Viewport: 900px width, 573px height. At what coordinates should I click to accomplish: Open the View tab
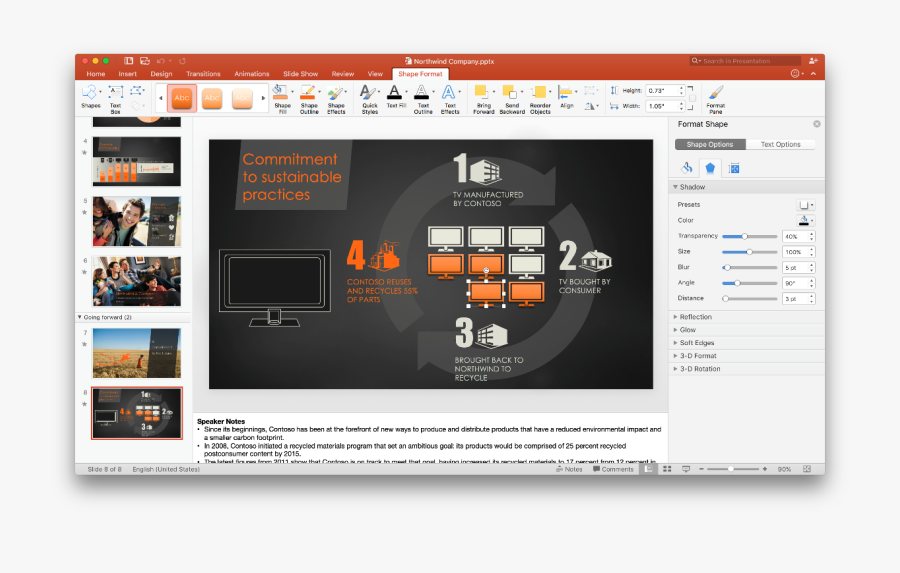pos(375,74)
